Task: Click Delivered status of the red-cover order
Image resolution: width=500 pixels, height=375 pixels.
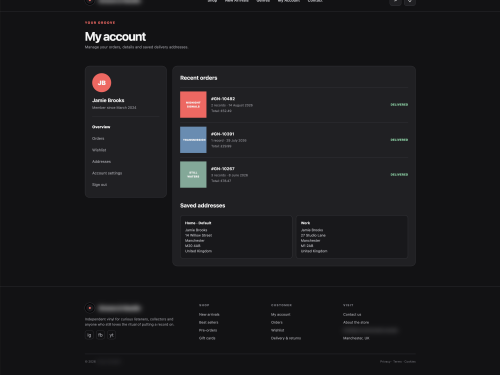Action: (399, 105)
